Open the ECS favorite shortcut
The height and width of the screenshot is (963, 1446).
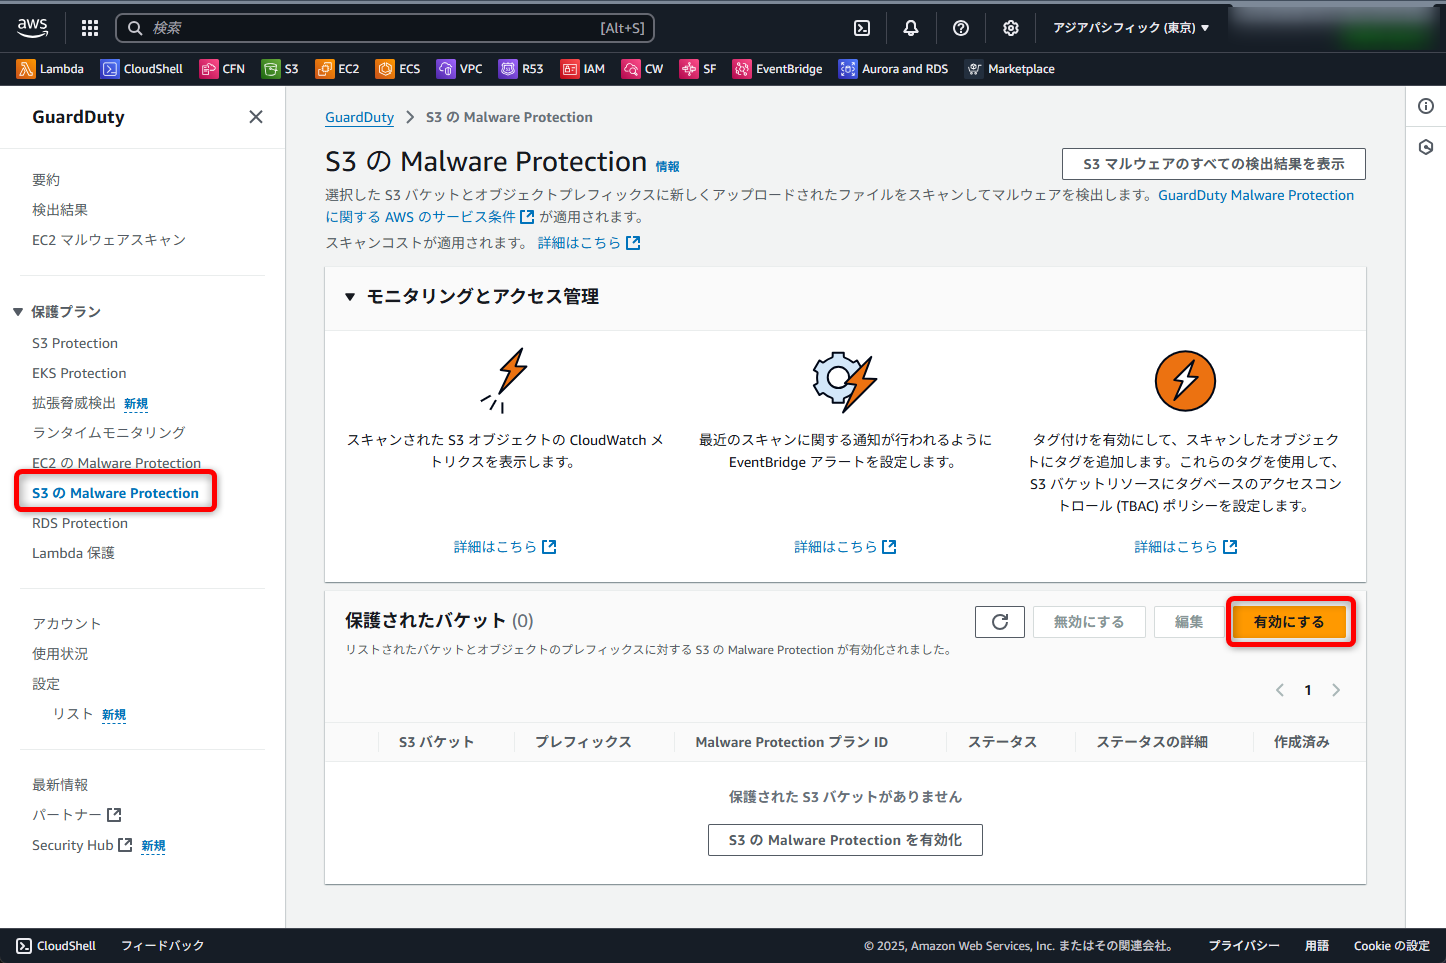coord(398,69)
